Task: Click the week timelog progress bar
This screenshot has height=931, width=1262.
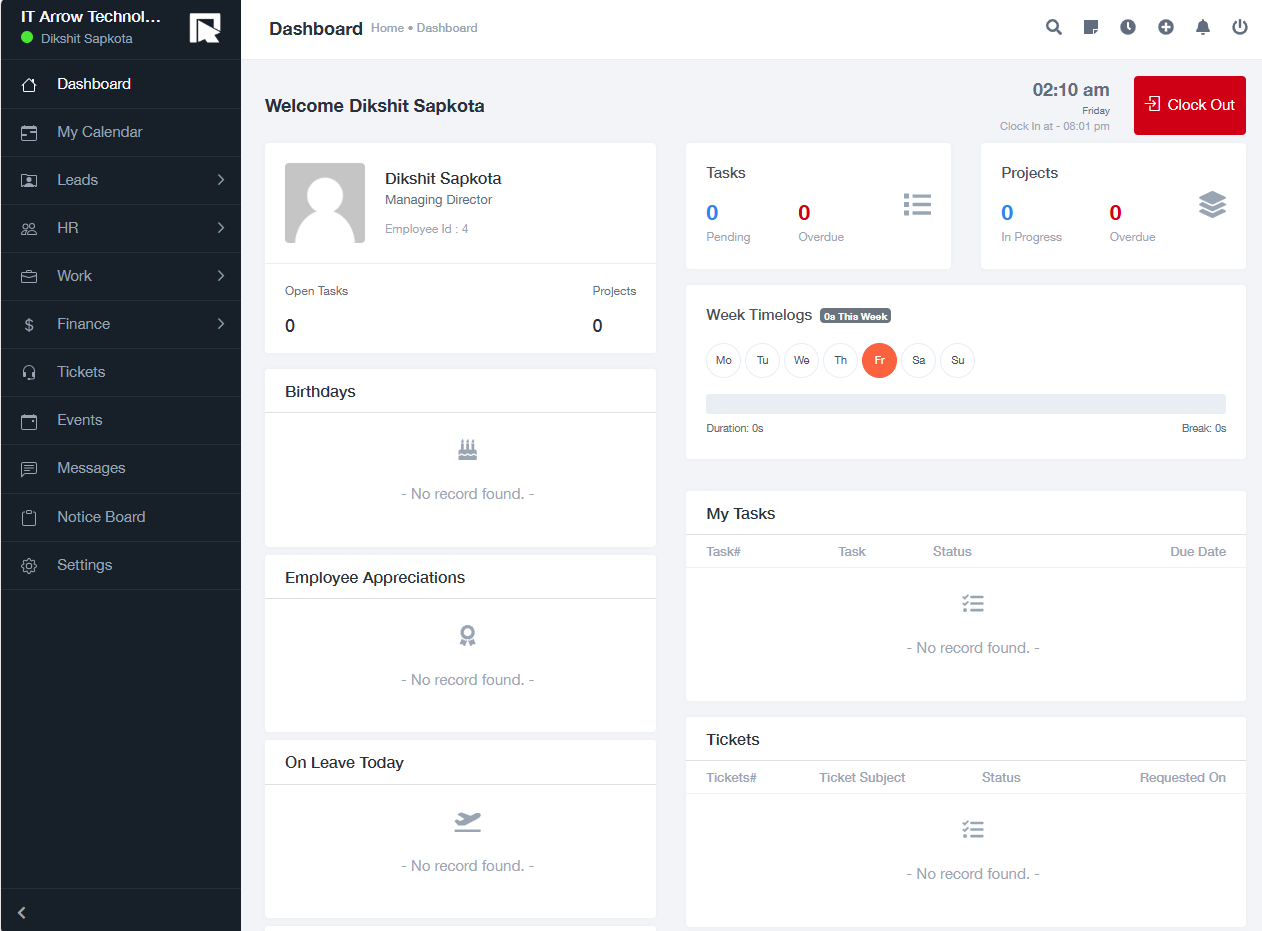Action: (x=965, y=404)
